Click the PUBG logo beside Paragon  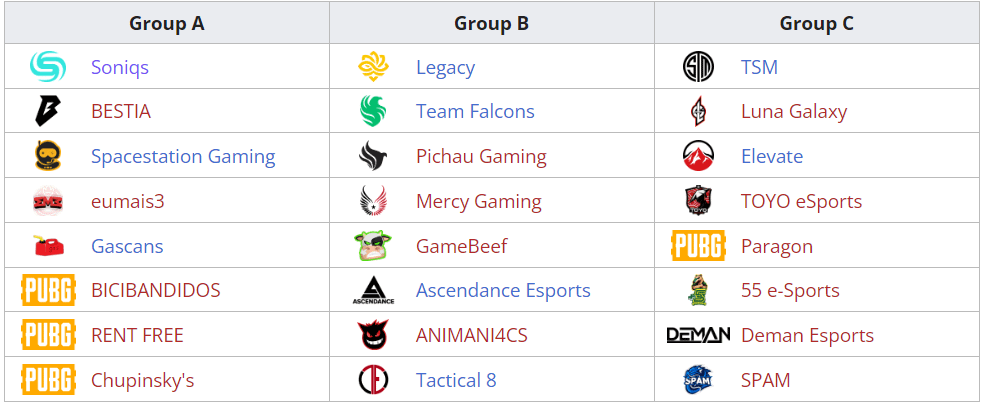pos(698,246)
